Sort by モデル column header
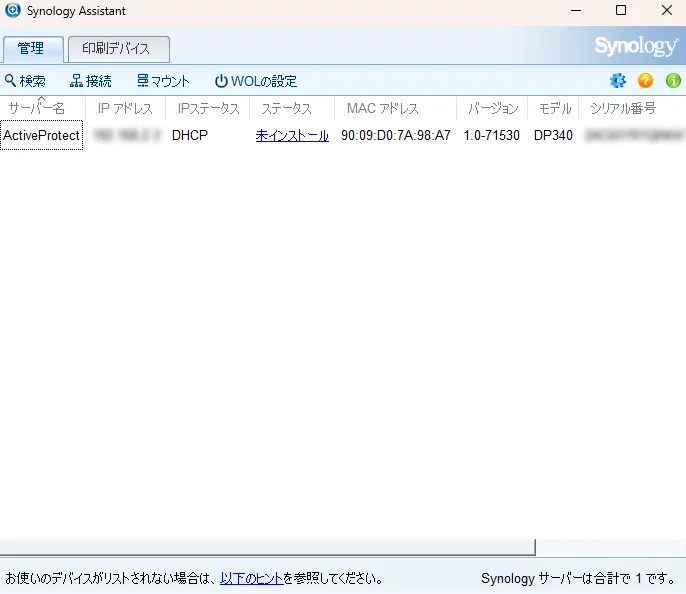Viewport: 686px width, 594px height. (553, 108)
